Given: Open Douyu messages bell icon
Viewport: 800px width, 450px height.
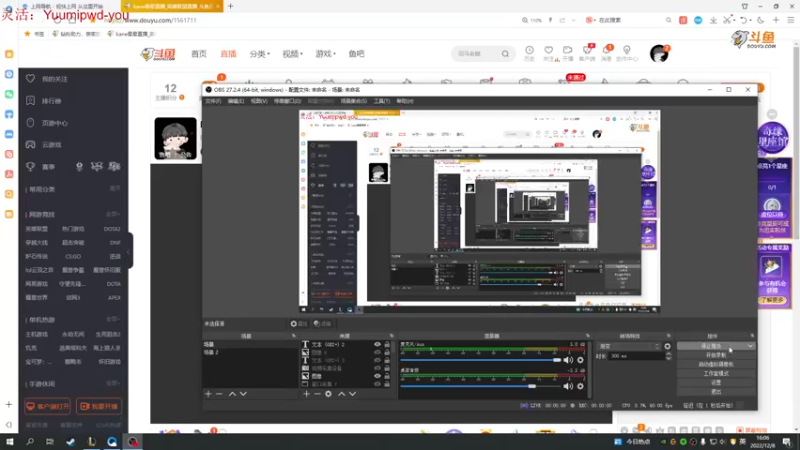Looking at the screenshot, I should coord(606,53).
